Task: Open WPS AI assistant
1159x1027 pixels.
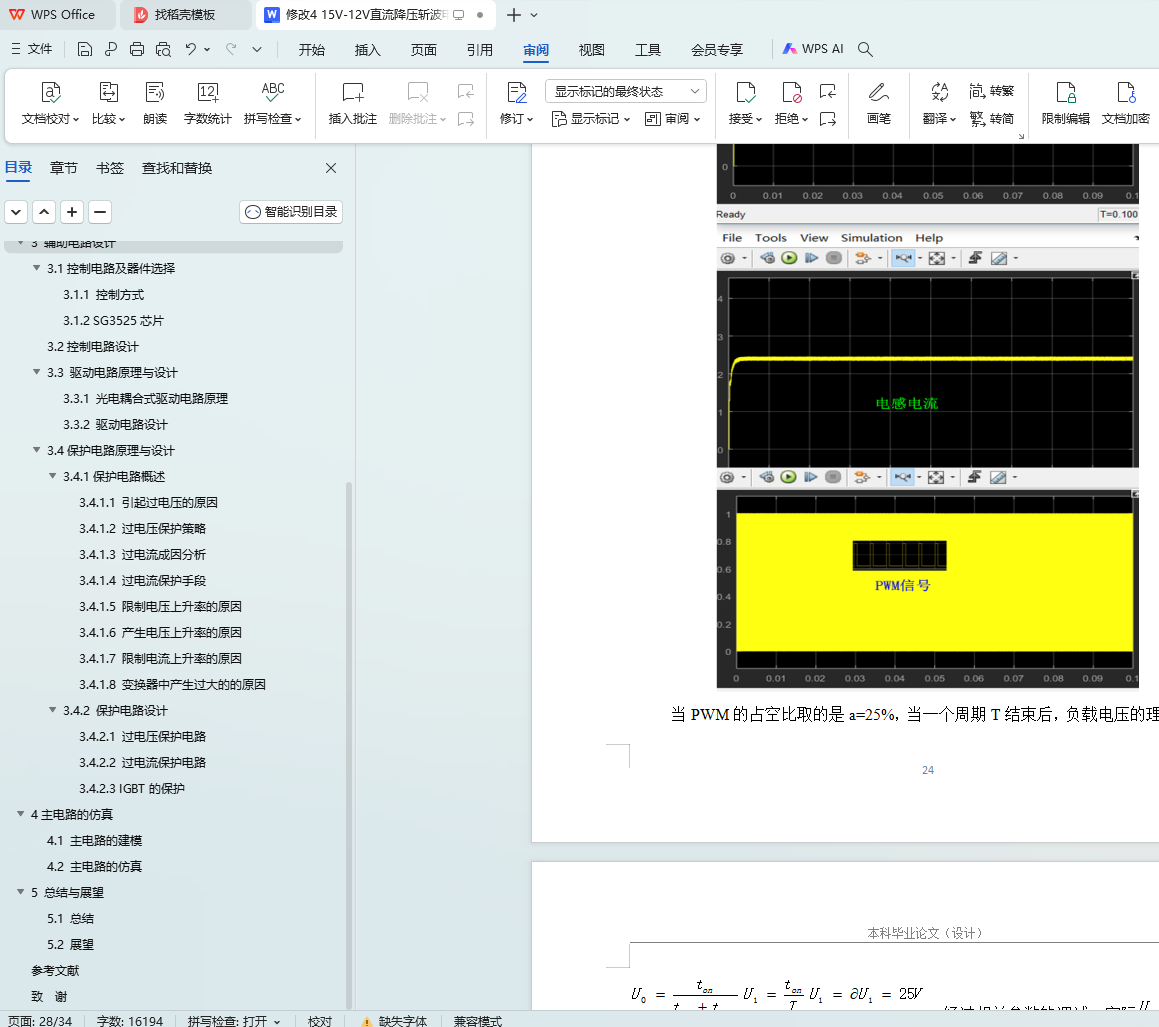Action: point(813,49)
